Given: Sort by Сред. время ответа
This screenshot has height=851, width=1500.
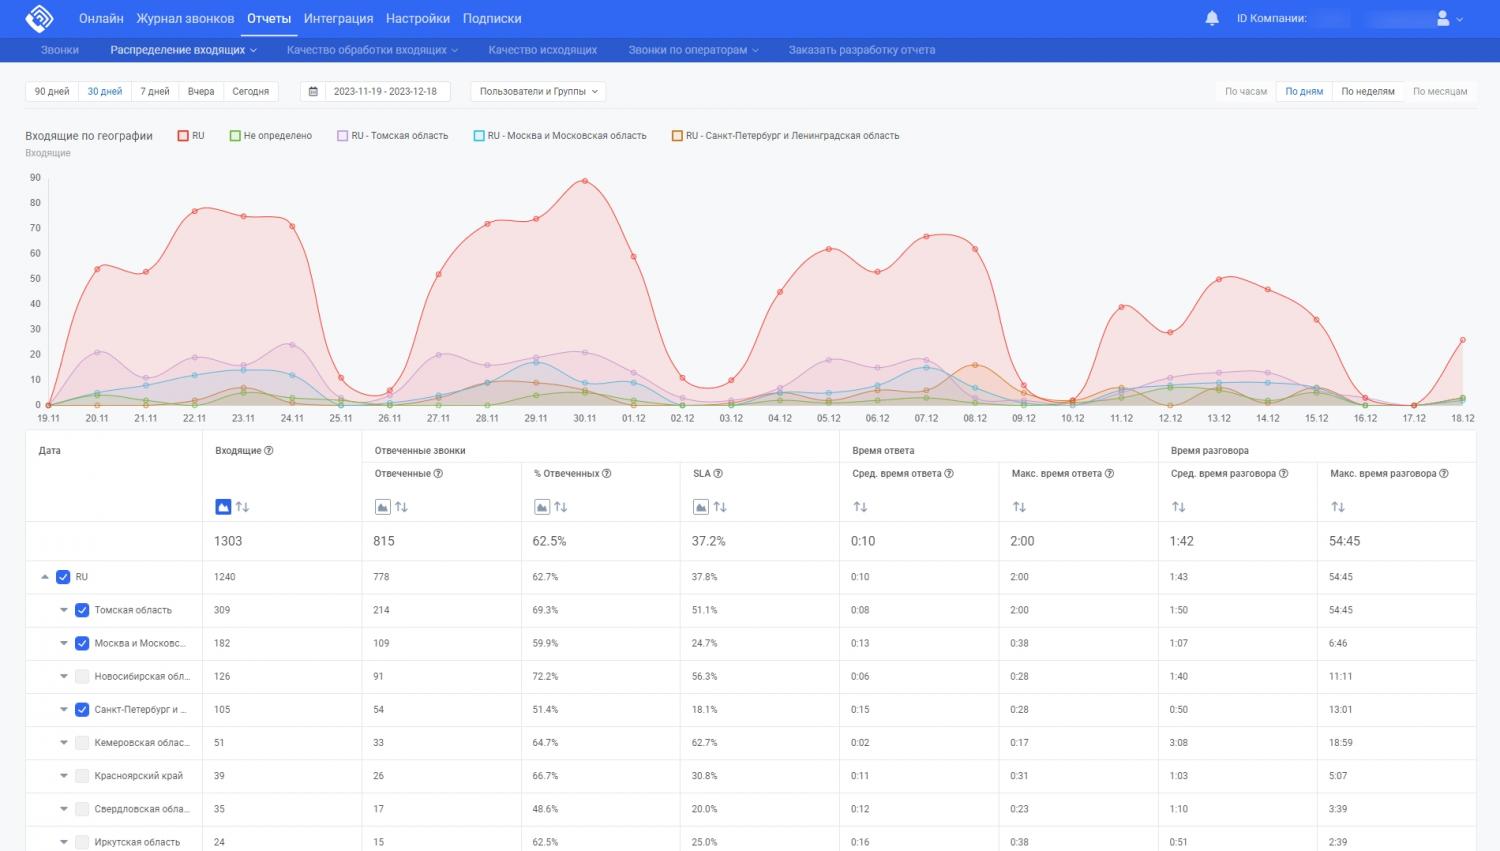Looking at the screenshot, I should coord(860,507).
